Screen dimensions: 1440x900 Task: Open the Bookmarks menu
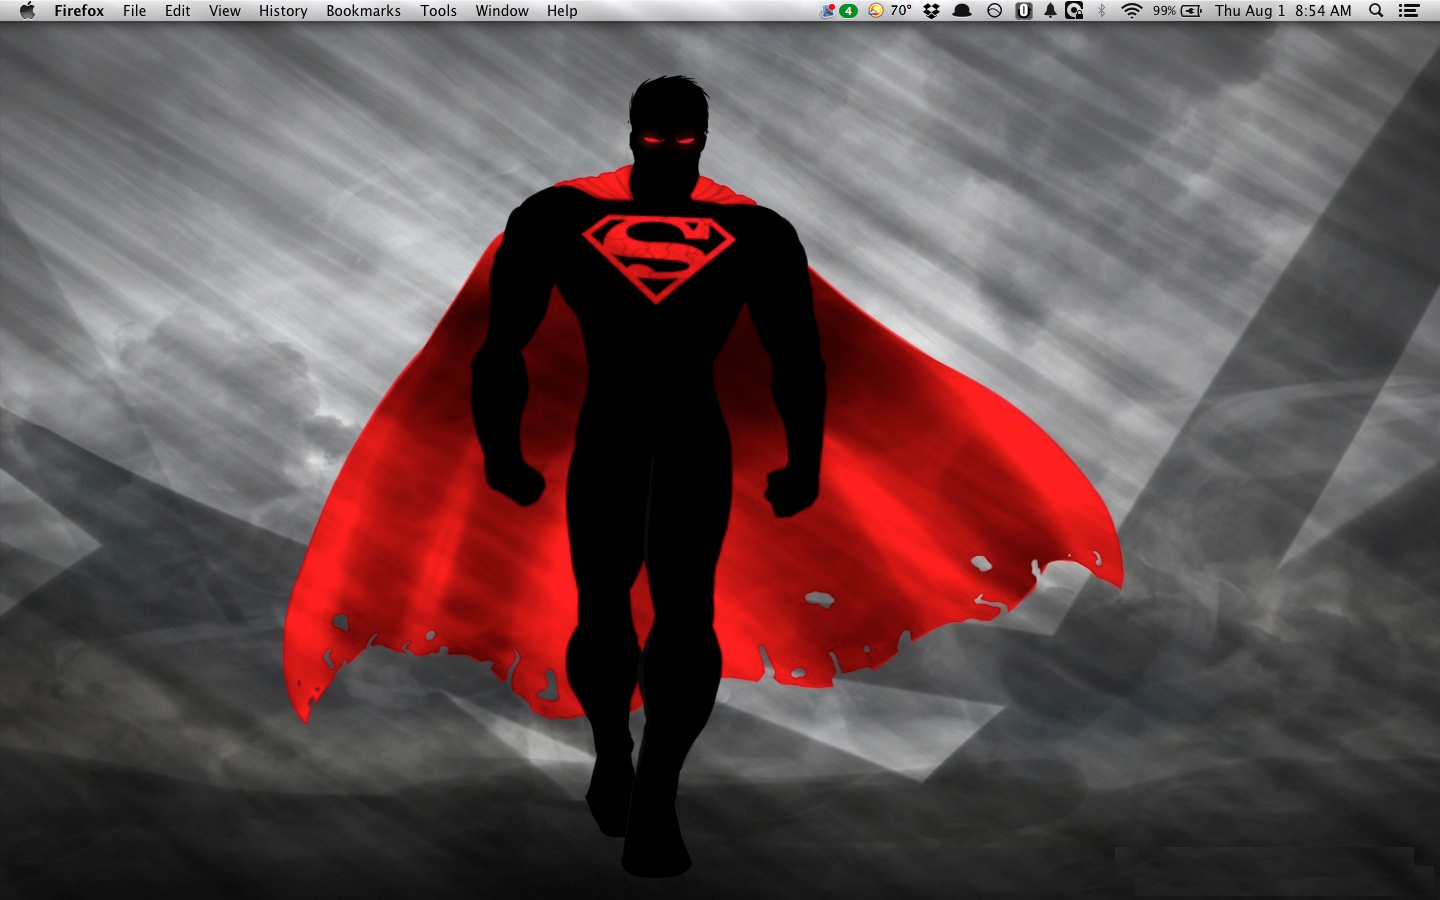363,11
